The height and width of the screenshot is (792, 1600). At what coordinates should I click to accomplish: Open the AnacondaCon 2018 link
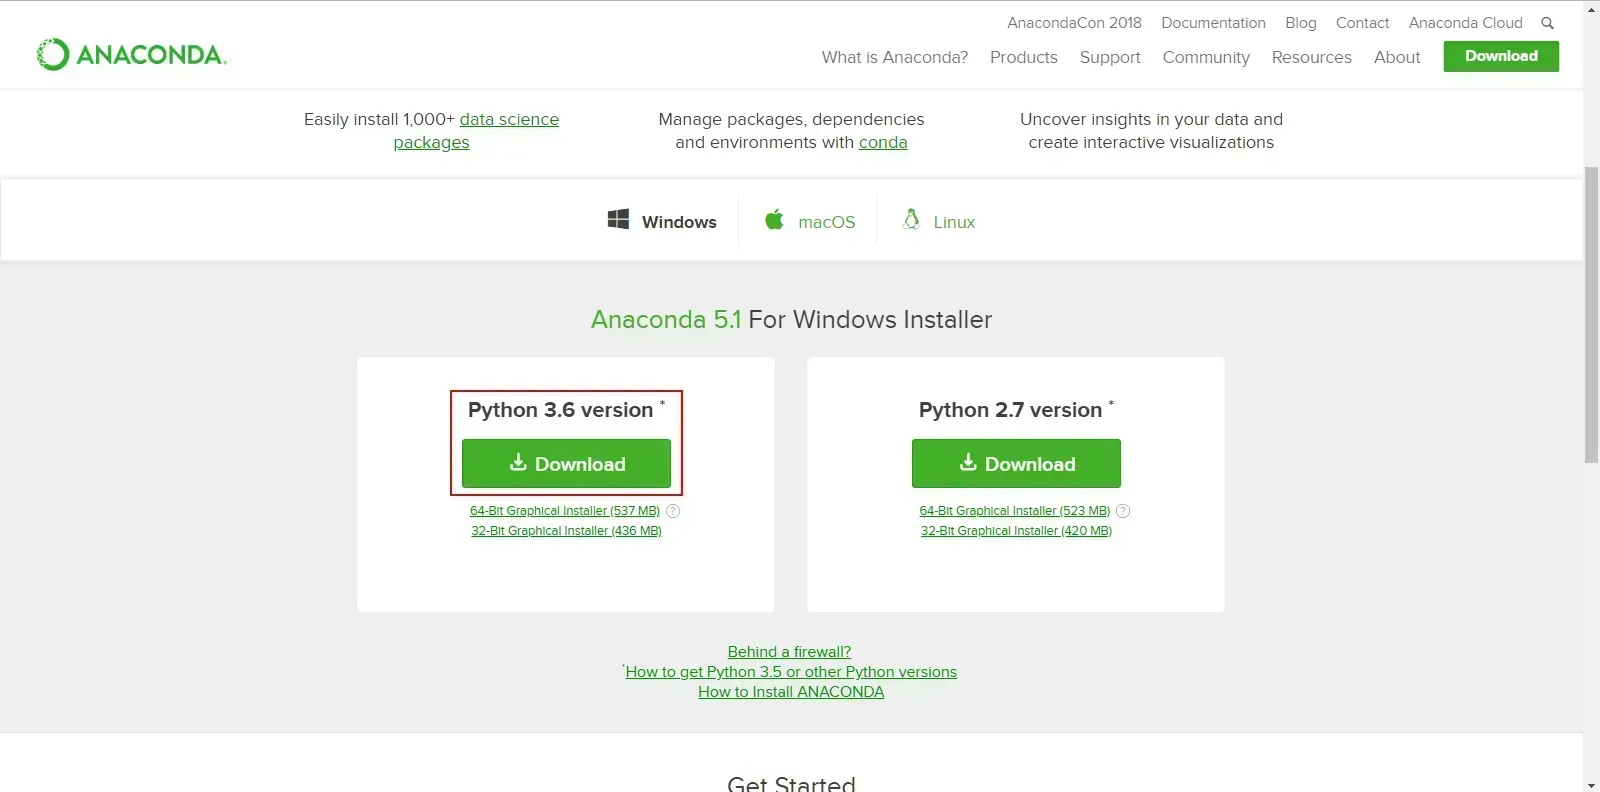click(x=1074, y=23)
